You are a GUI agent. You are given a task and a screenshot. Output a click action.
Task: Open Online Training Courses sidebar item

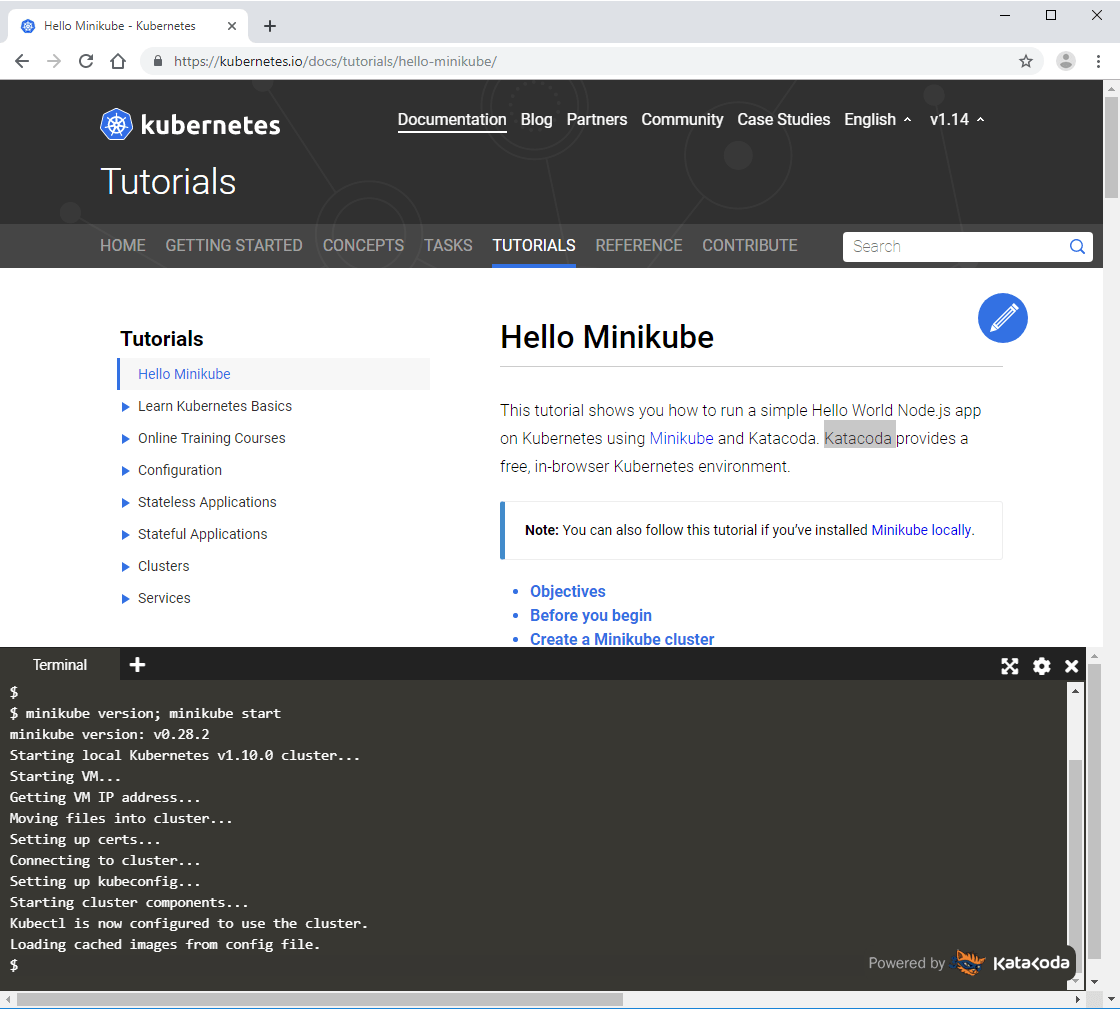click(211, 438)
